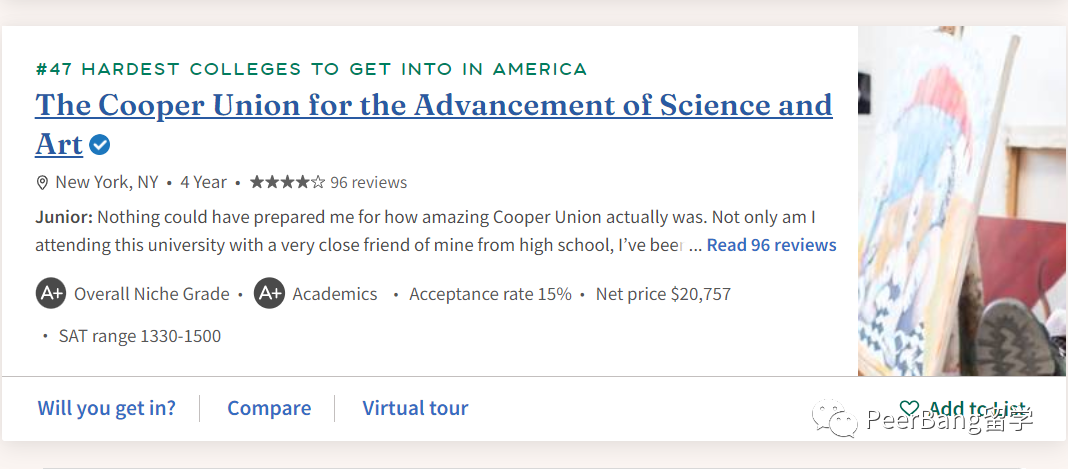Click the A+ Academics grade badge
Image resolution: width=1068 pixels, height=469 pixels.
269,294
